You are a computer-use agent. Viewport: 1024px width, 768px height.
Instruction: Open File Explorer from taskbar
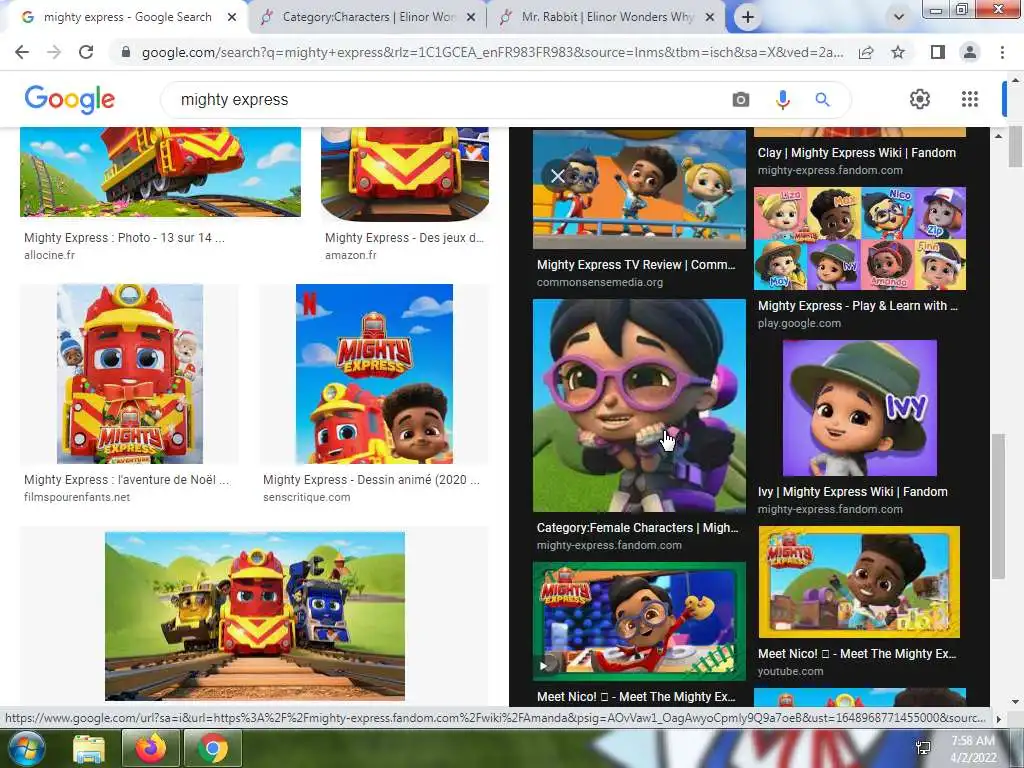point(89,748)
